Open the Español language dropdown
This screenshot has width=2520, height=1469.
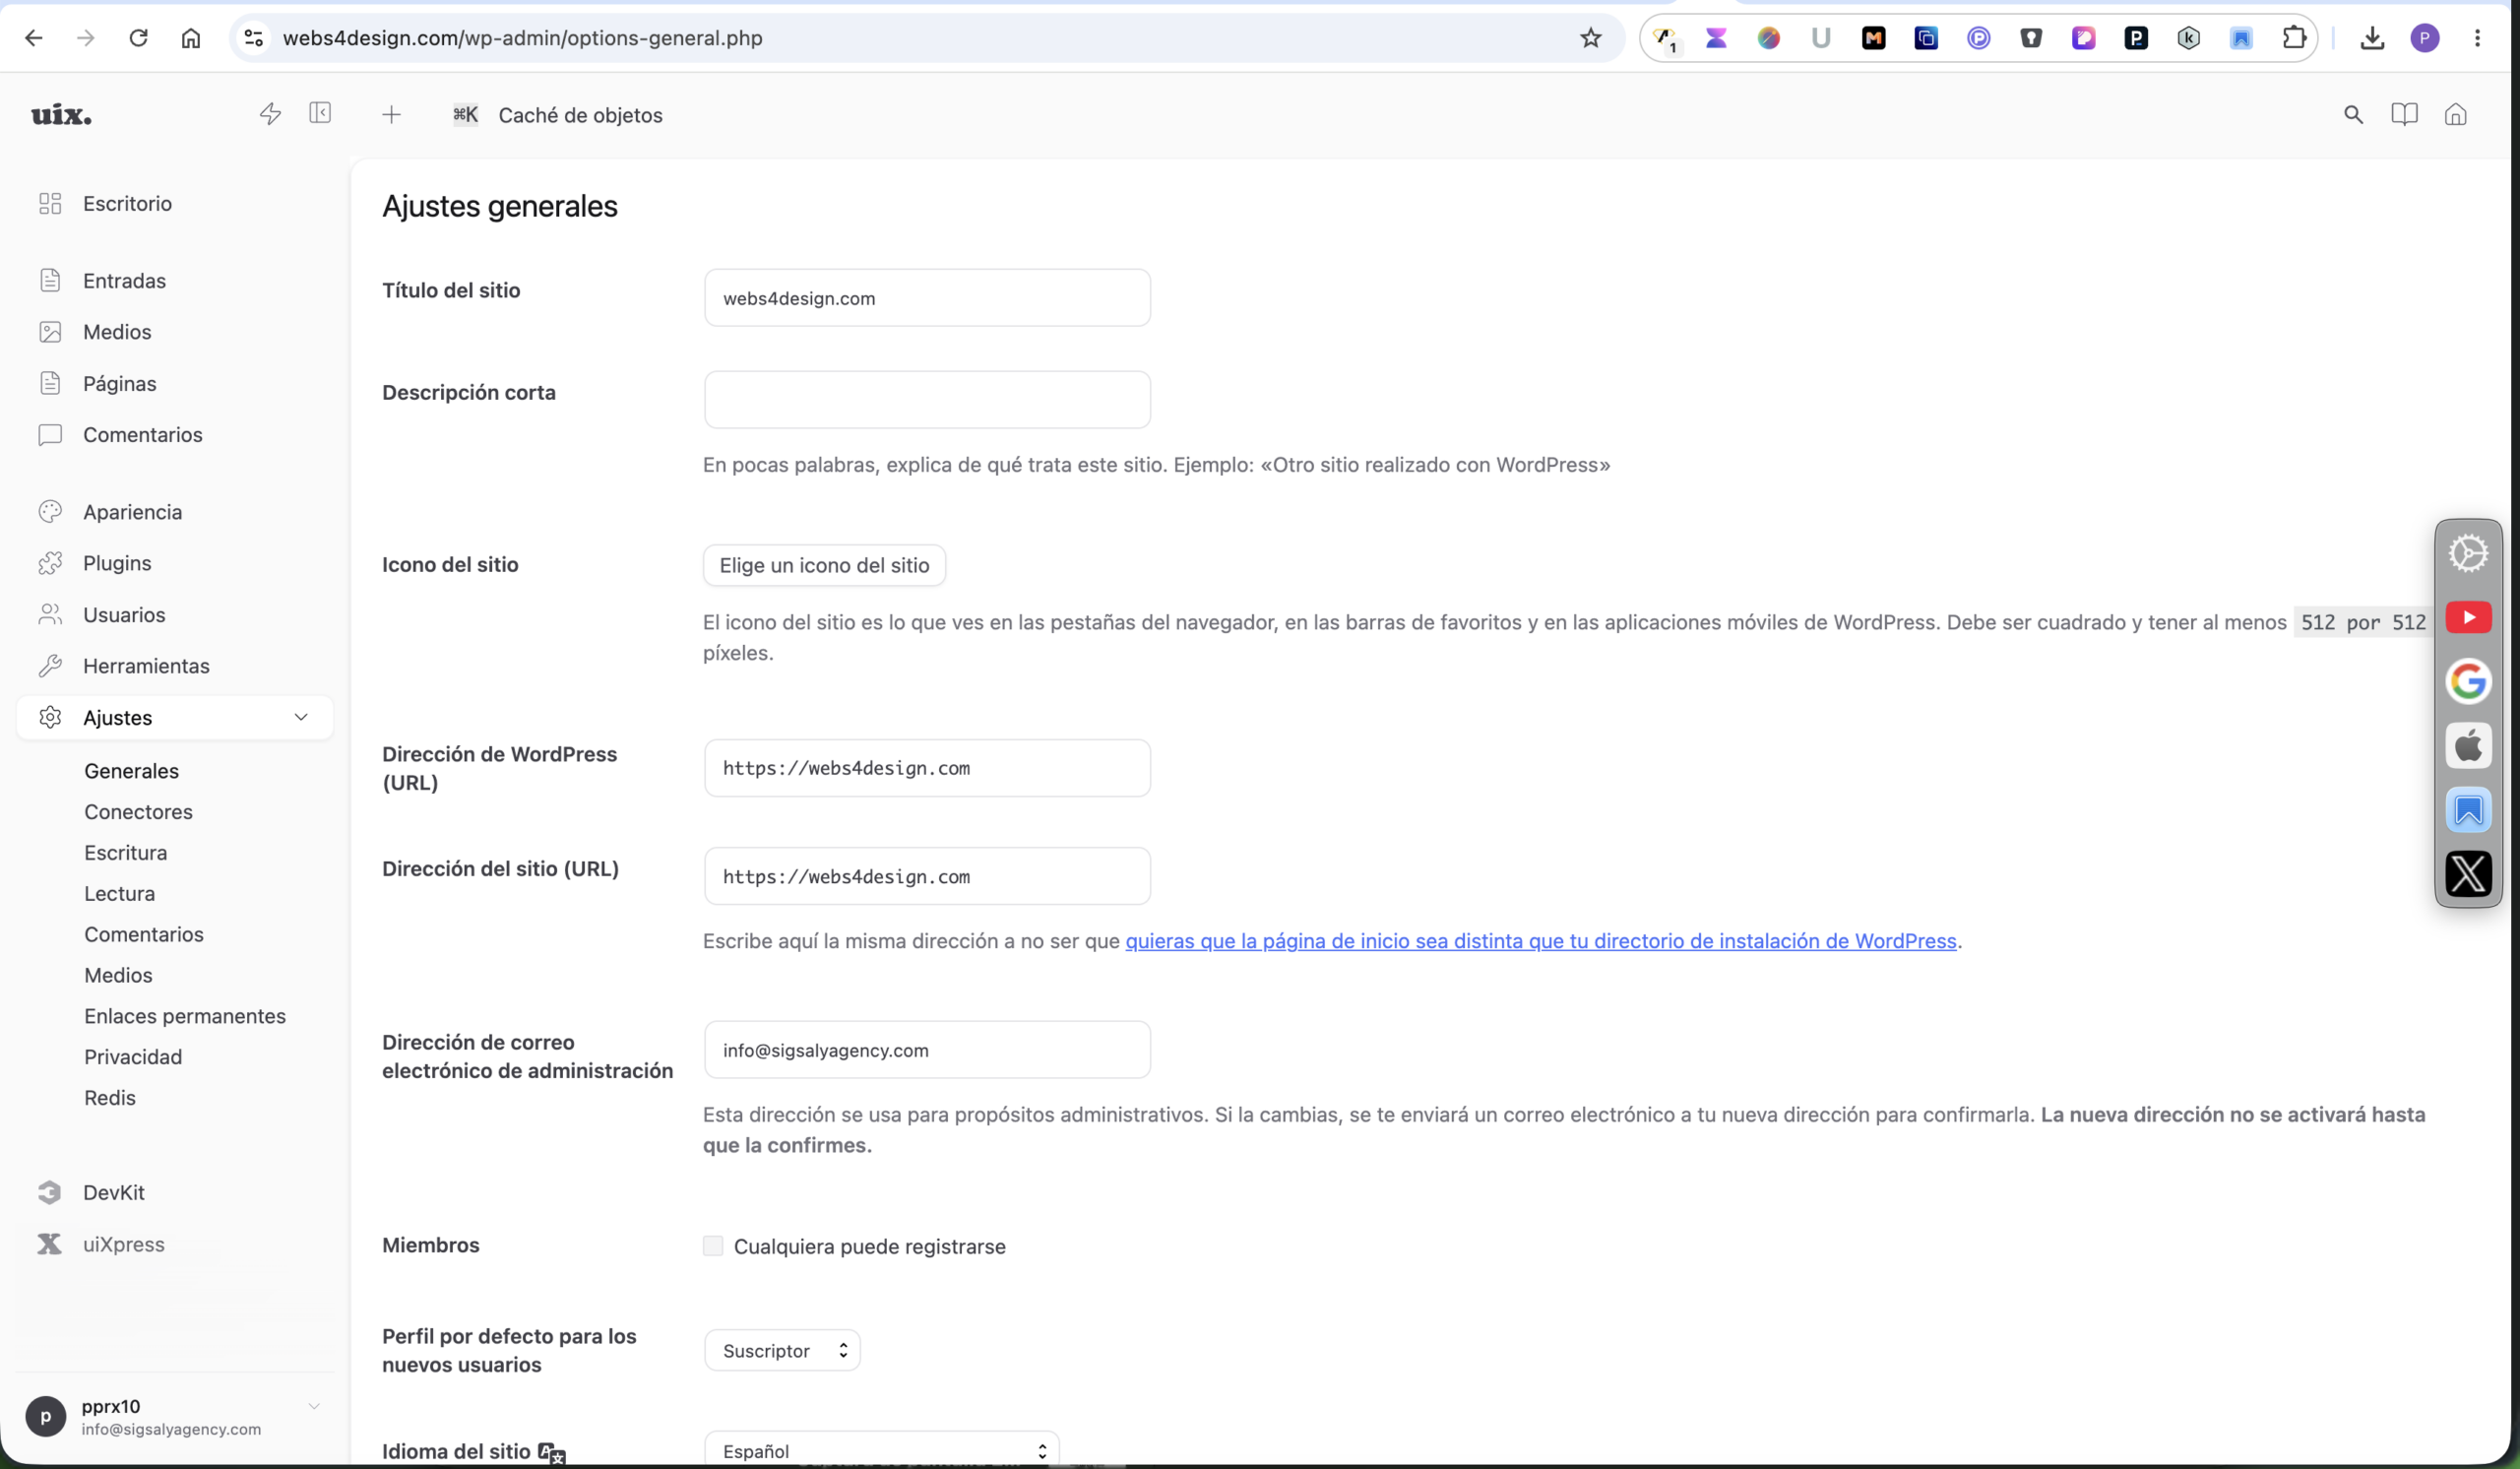click(x=881, y=1450)
